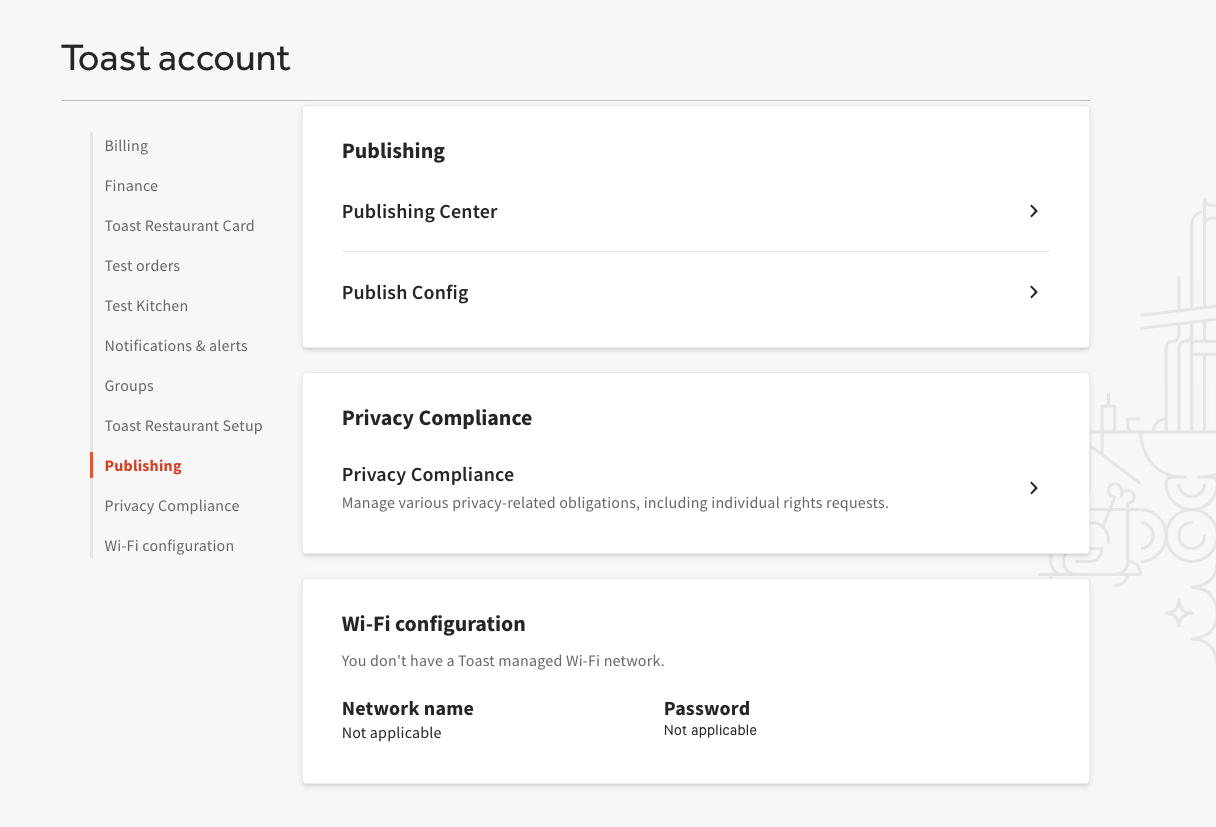Go to Notifications & alerts
The image size is (1216, 827).
(176, 345)
